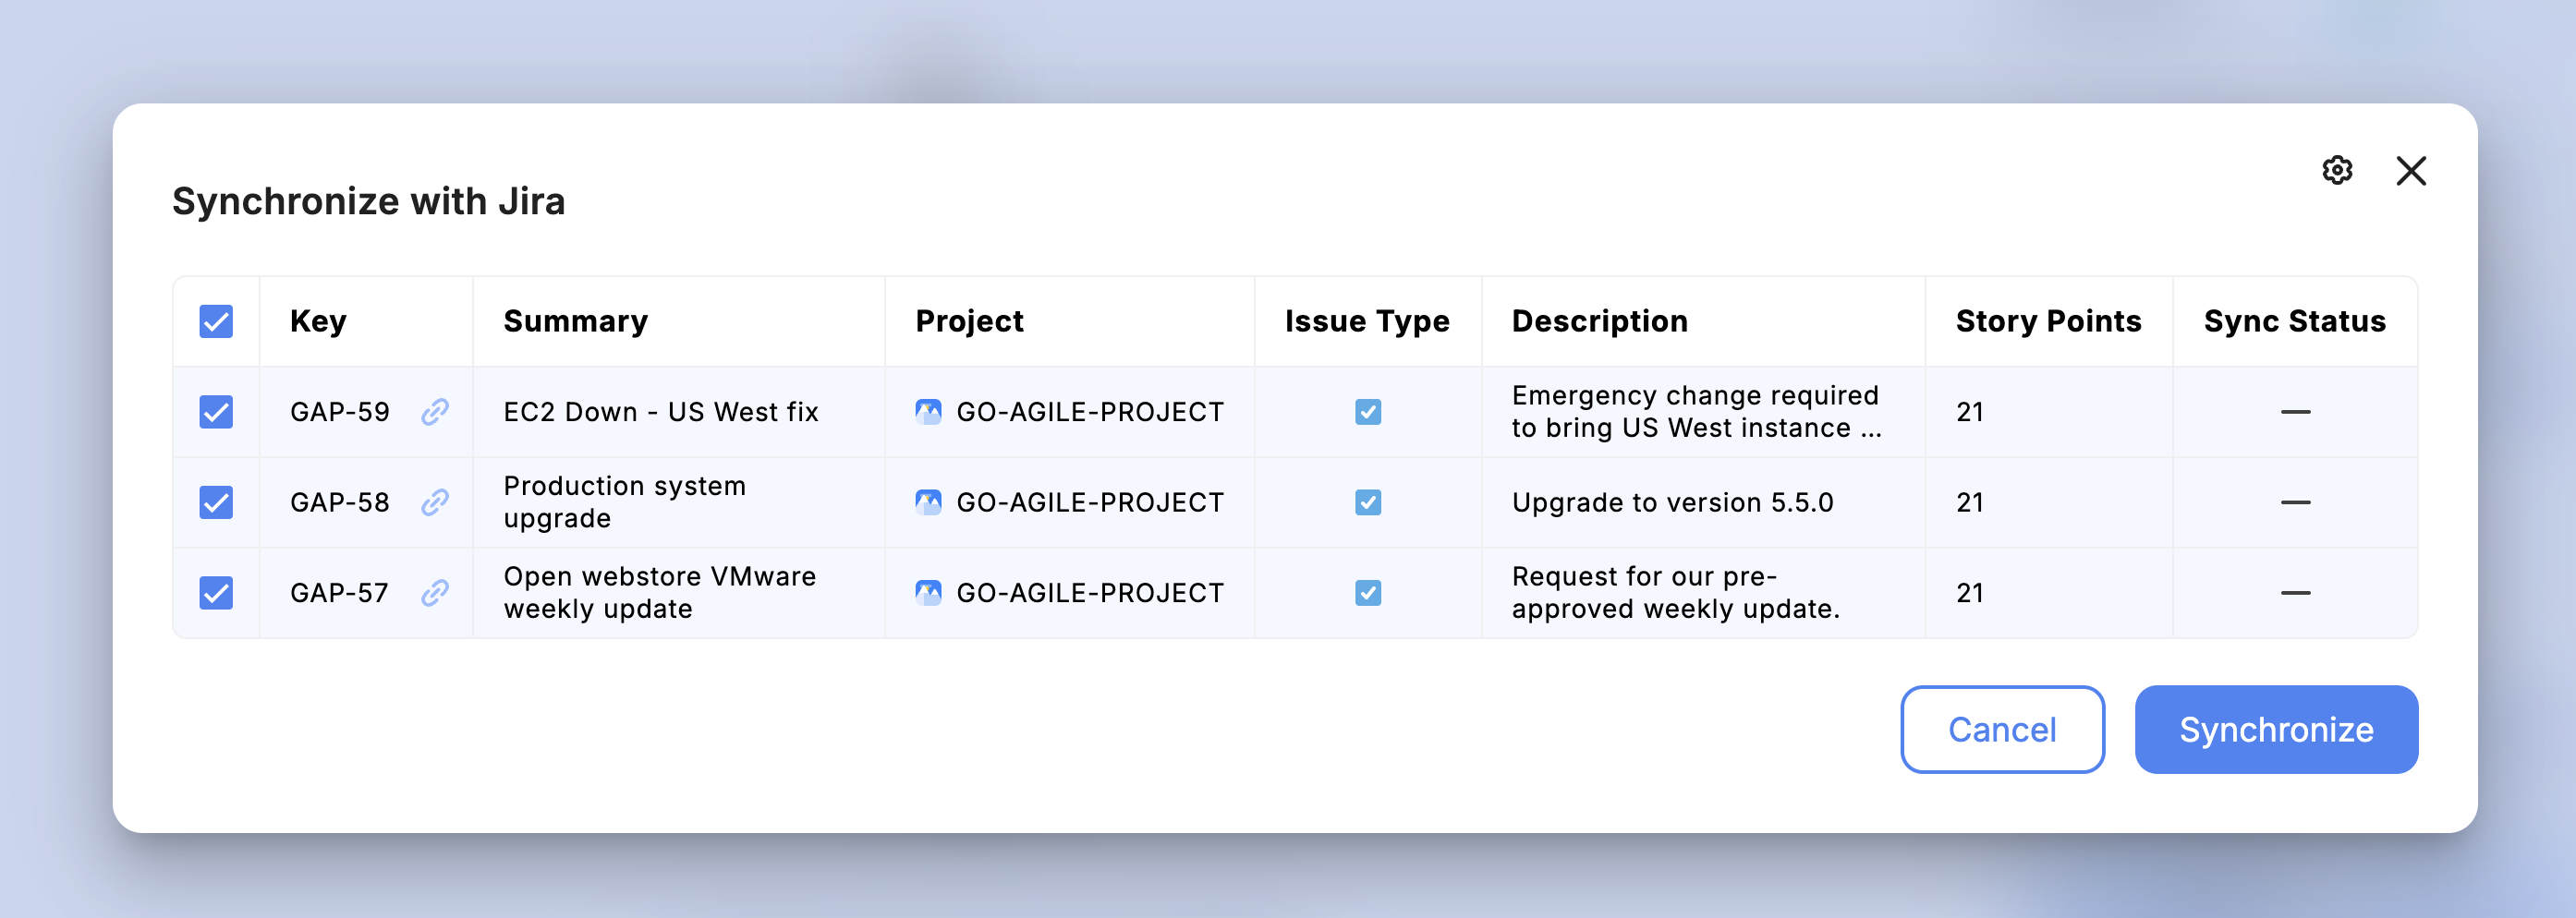Cancel the Jira synchronization
This screenshot has height=918, width=2576.
coord(2001,729)
